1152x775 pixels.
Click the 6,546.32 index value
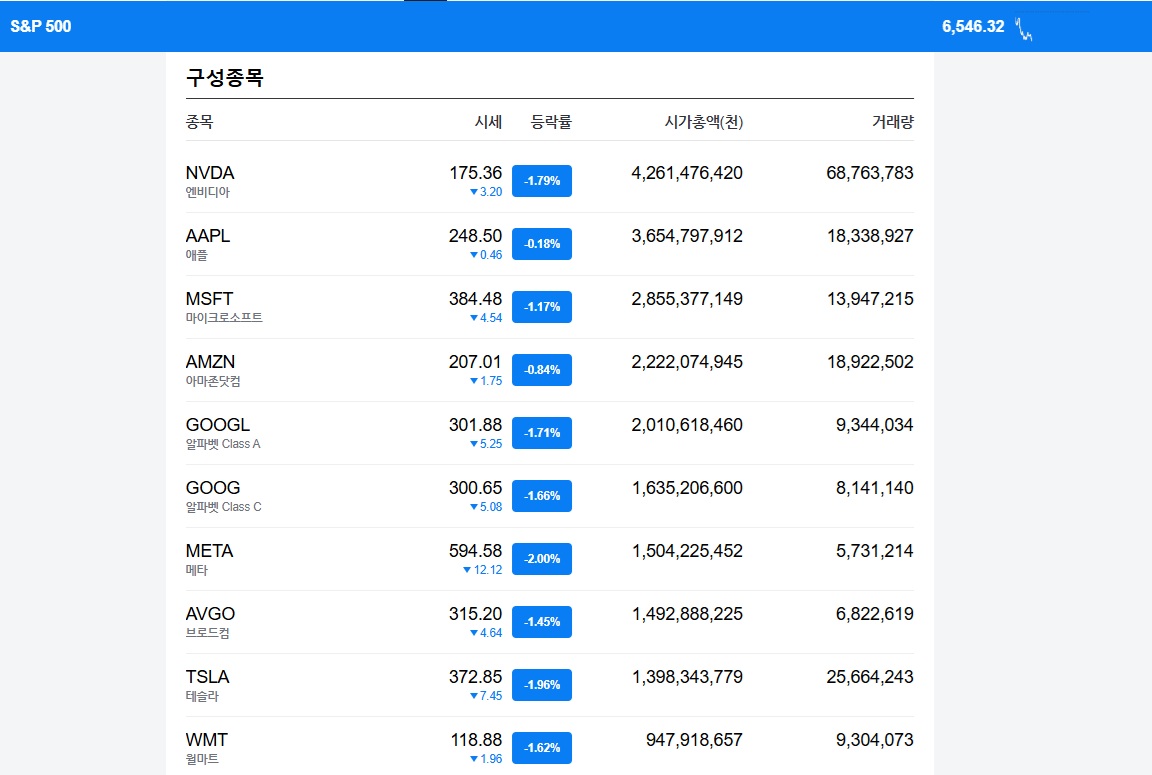[x=973, y=26]
